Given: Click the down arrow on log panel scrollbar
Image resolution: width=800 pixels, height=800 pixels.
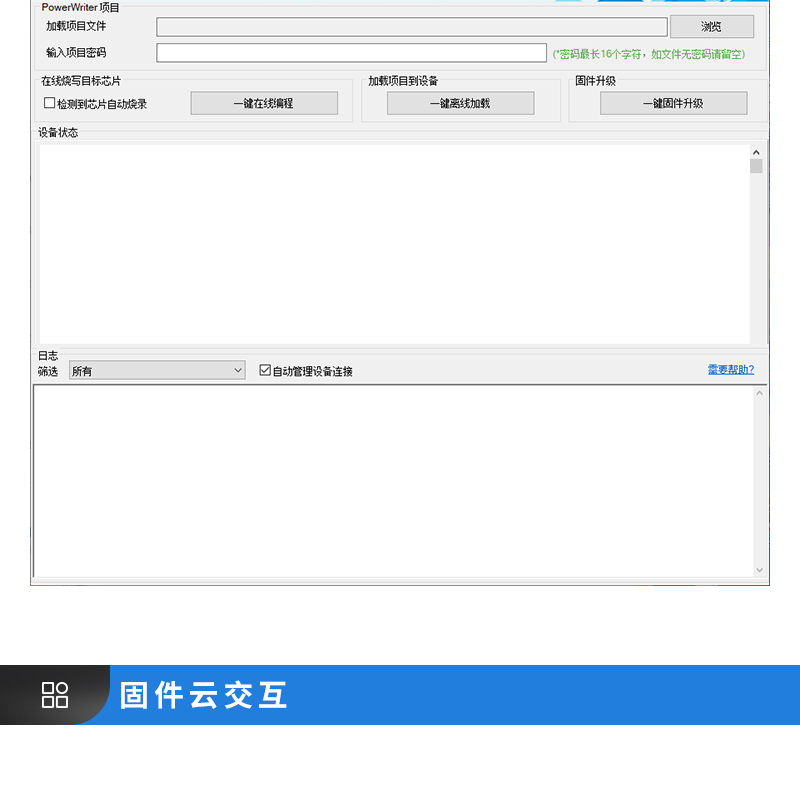Looking at the screenshot, I should coord(759,569).
